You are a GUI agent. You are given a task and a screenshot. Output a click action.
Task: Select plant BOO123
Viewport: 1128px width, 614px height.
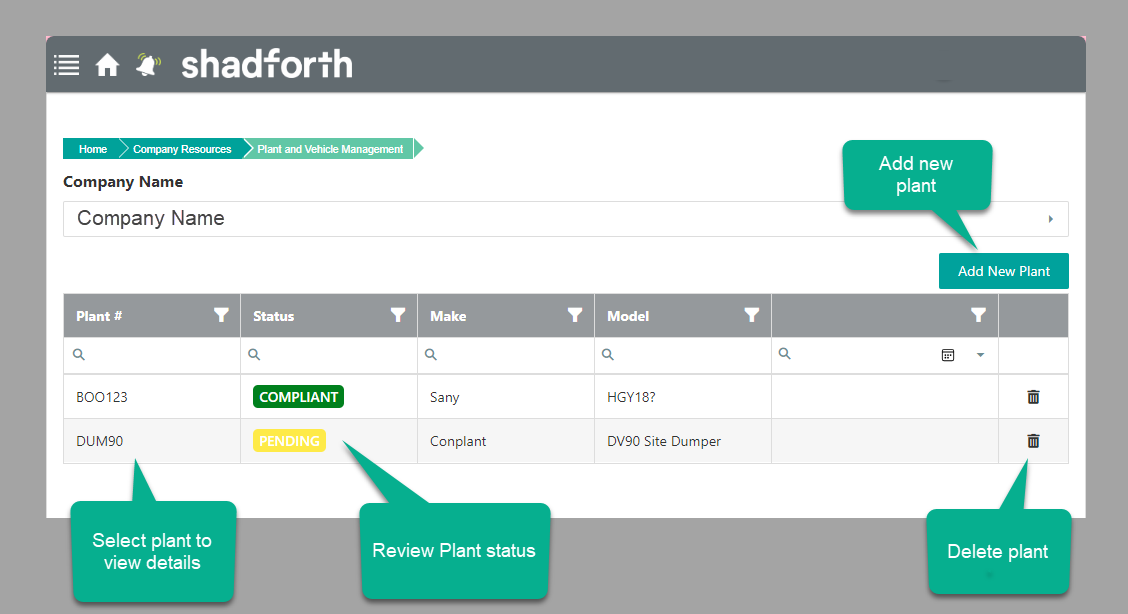[101, 398]
